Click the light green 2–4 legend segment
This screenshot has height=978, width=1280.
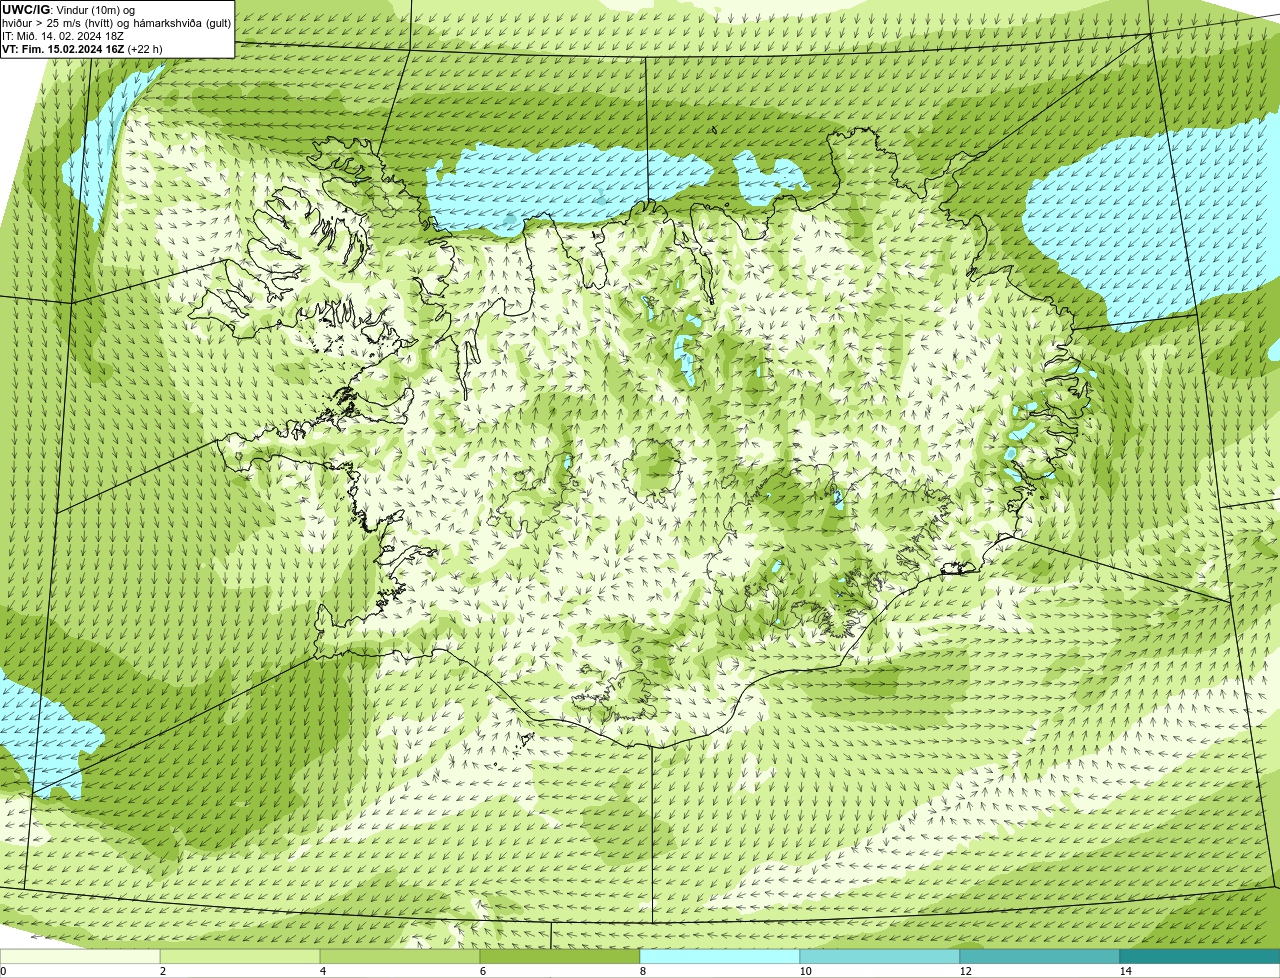click(x=240, y=956)
